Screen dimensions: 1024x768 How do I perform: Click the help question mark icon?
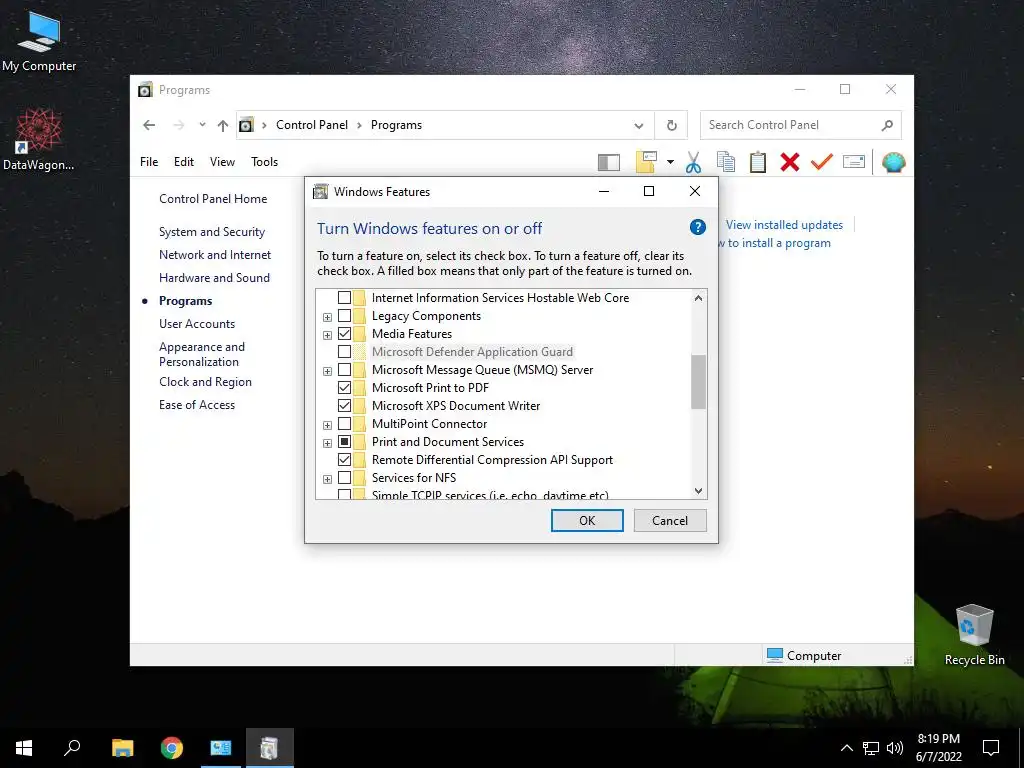(697, 227)
